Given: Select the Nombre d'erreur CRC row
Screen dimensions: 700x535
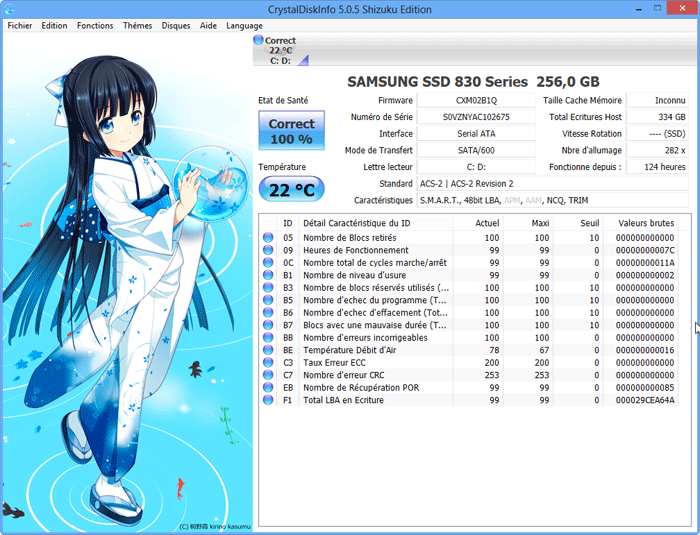Looking at the screenshot, I should pyautogui.click(x=469, y=375).
